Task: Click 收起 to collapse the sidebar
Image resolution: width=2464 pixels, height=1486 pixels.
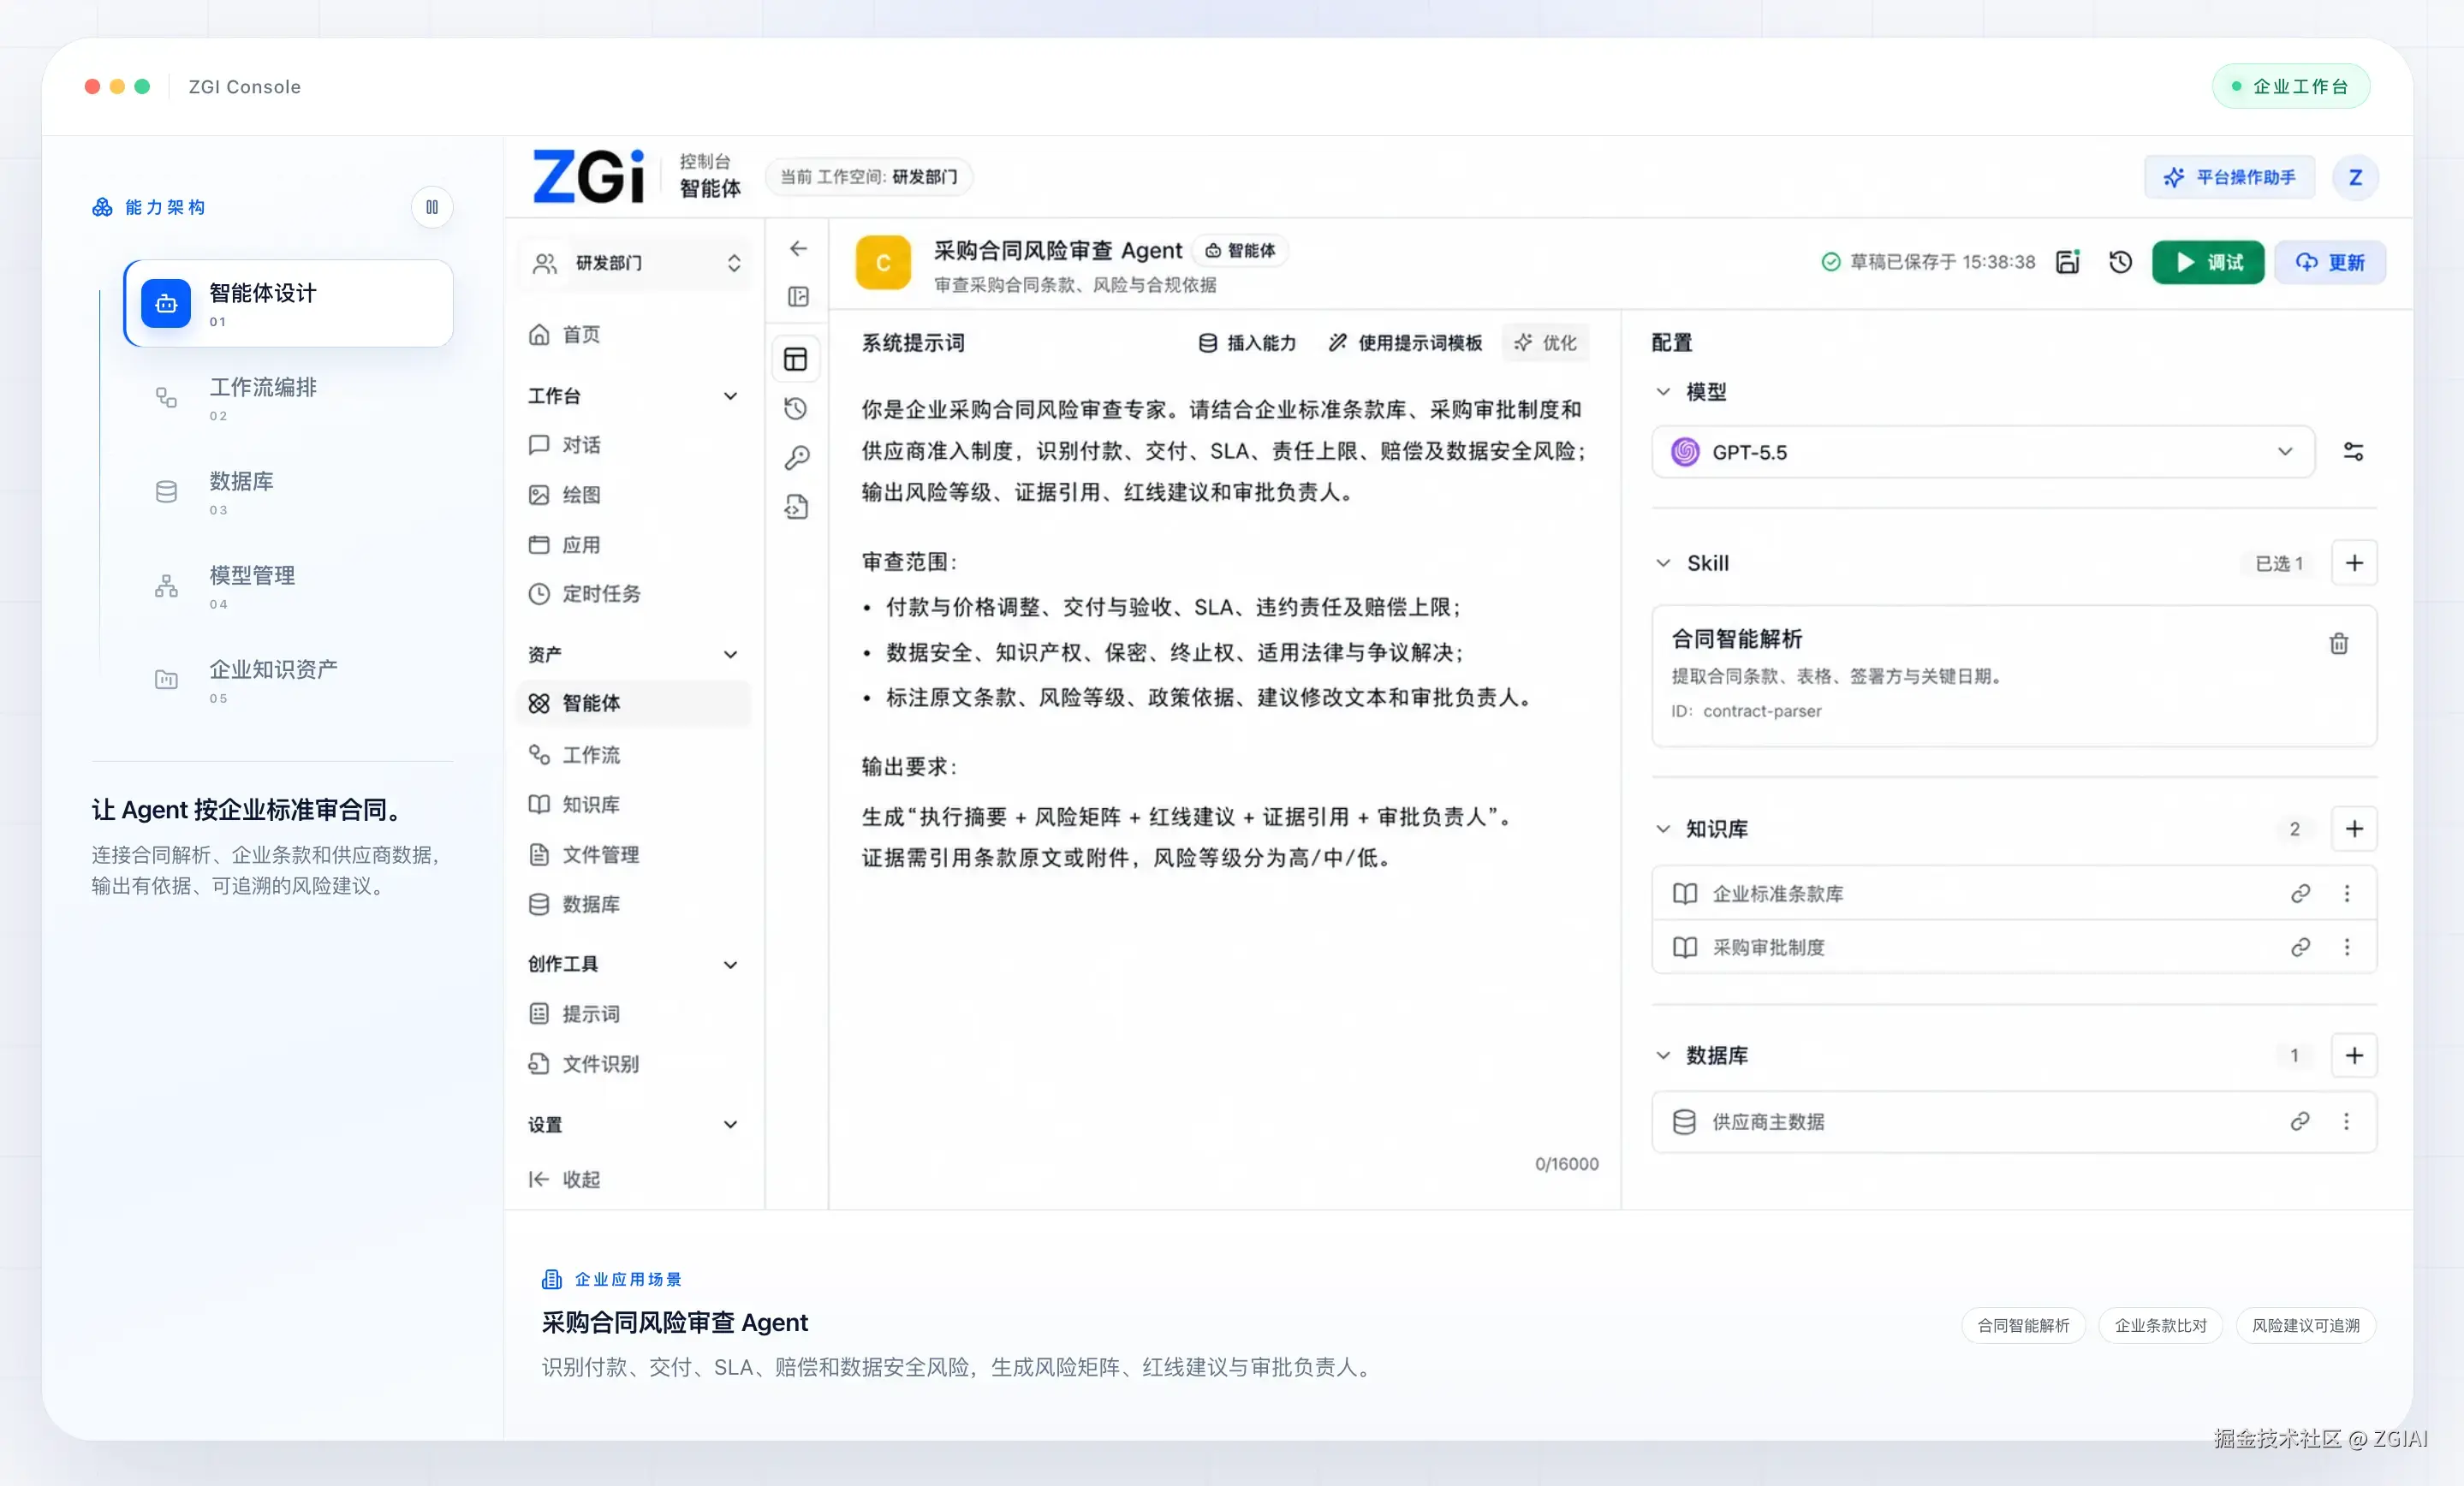Action: click(565, 1180)
